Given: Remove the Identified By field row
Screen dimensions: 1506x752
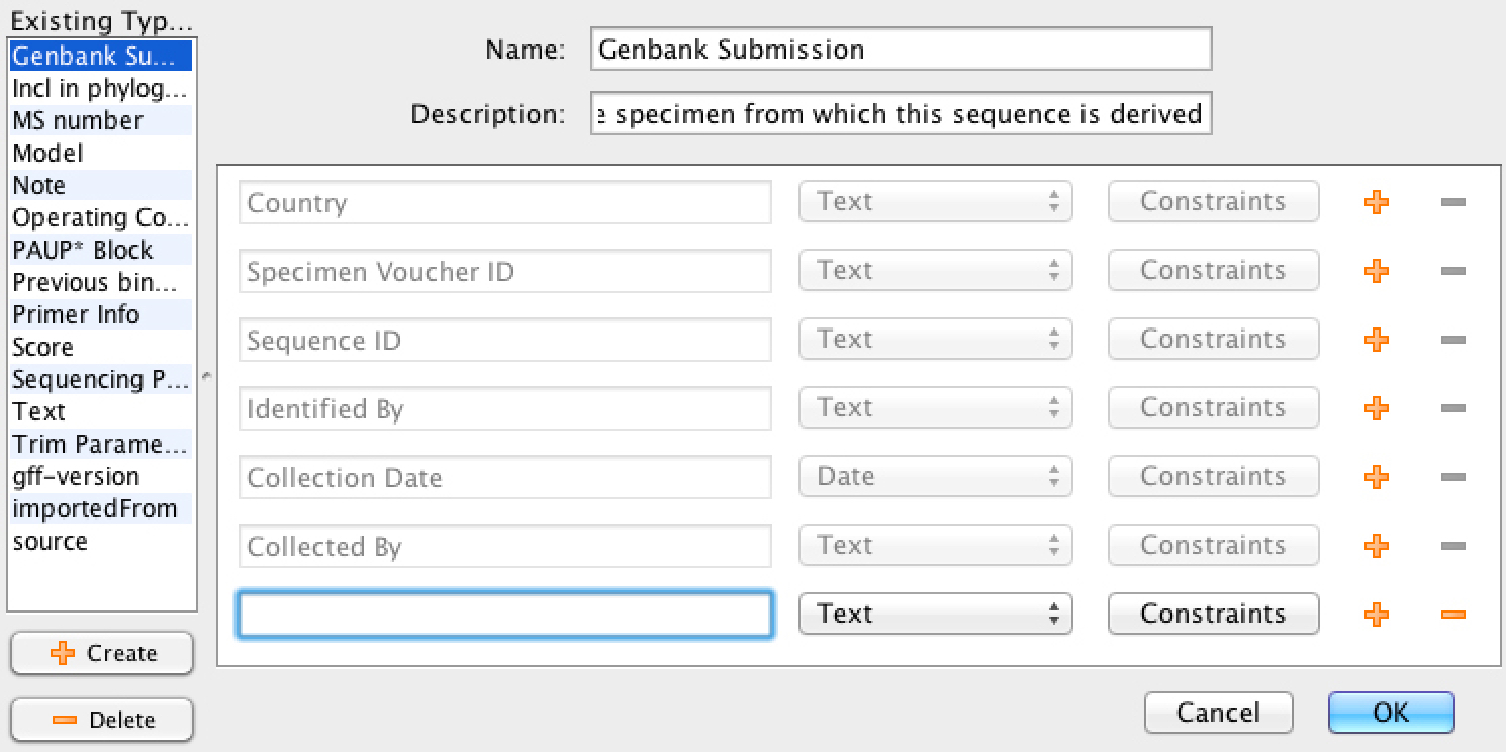Looking at the screenshot, I should [x=1453, y=408].
